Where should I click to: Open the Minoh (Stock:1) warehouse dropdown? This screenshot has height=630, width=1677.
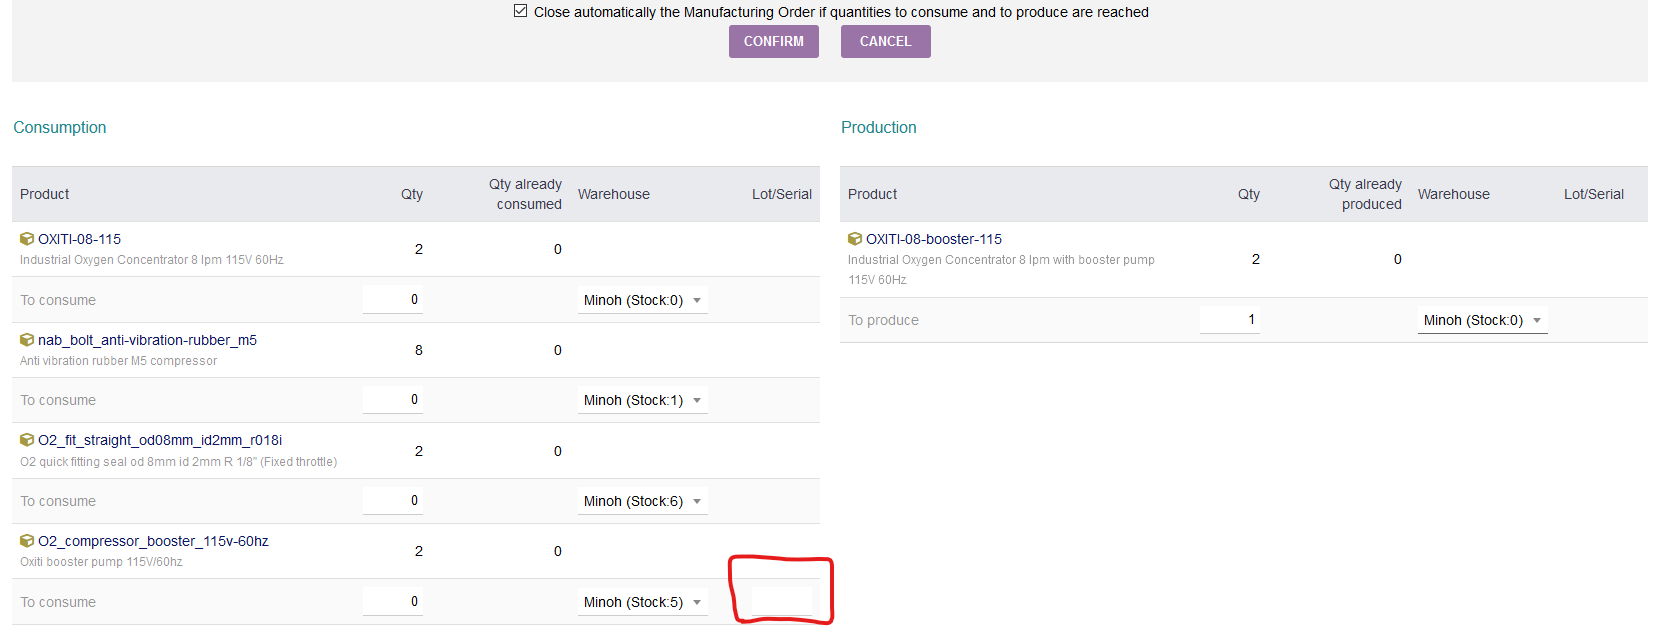point(642,400)
